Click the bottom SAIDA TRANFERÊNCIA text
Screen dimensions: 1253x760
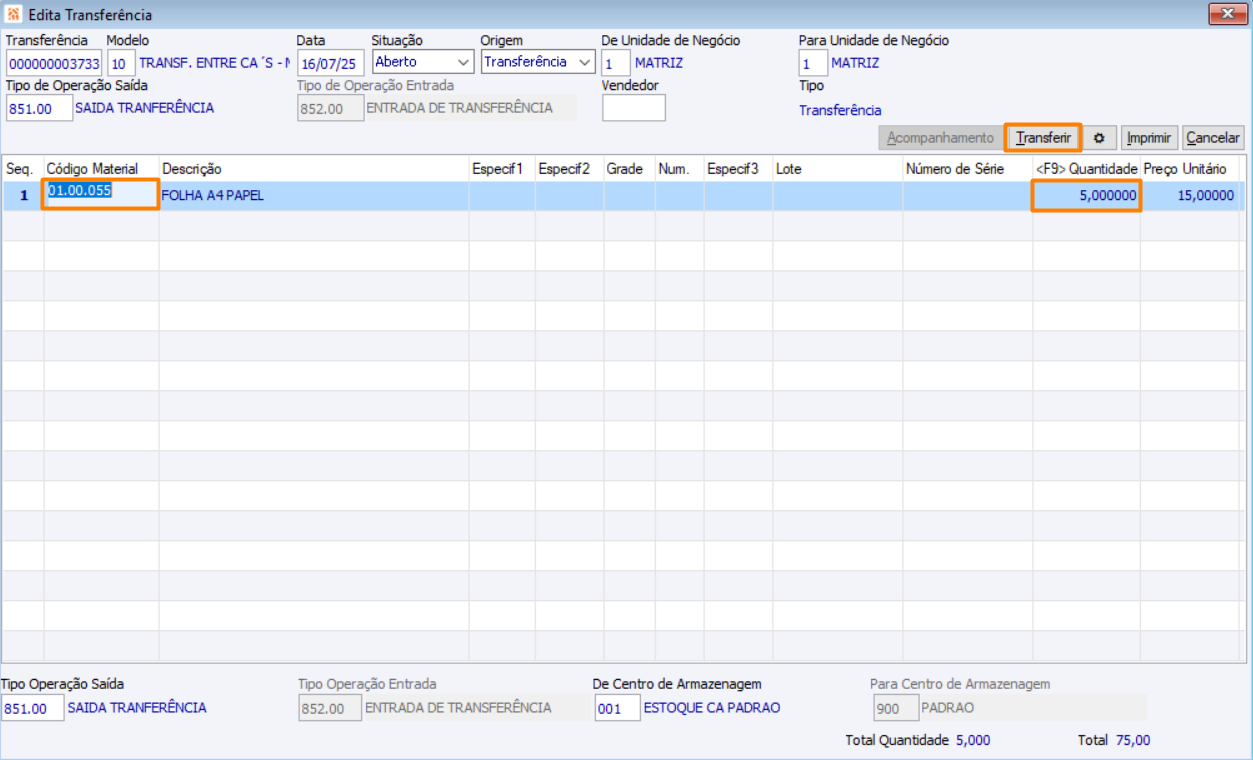tap(137, 708)
